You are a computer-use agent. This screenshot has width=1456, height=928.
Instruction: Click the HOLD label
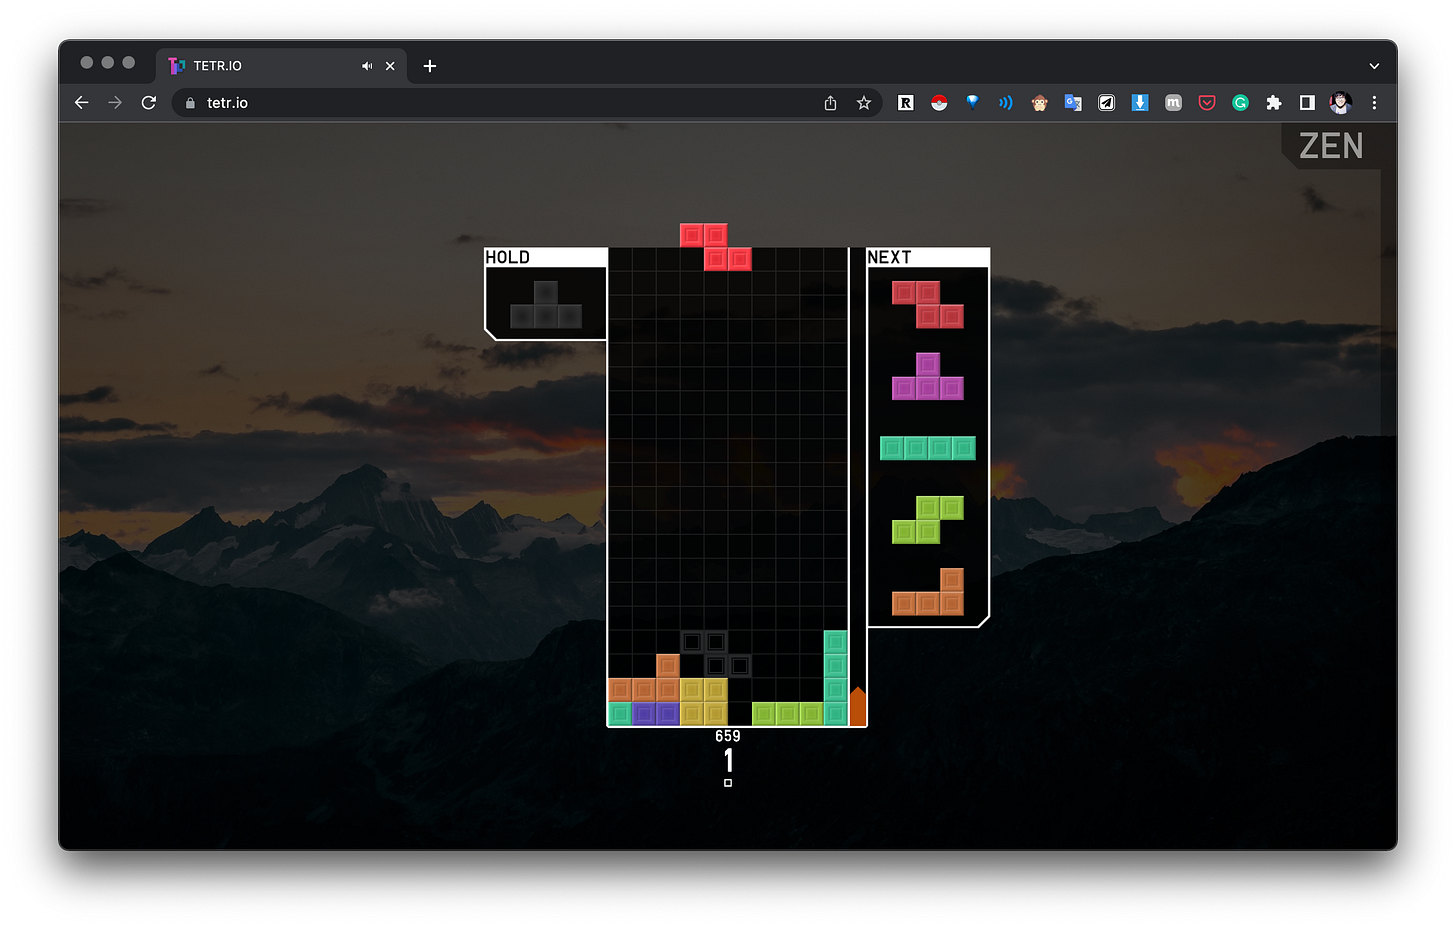coord(508,257)
